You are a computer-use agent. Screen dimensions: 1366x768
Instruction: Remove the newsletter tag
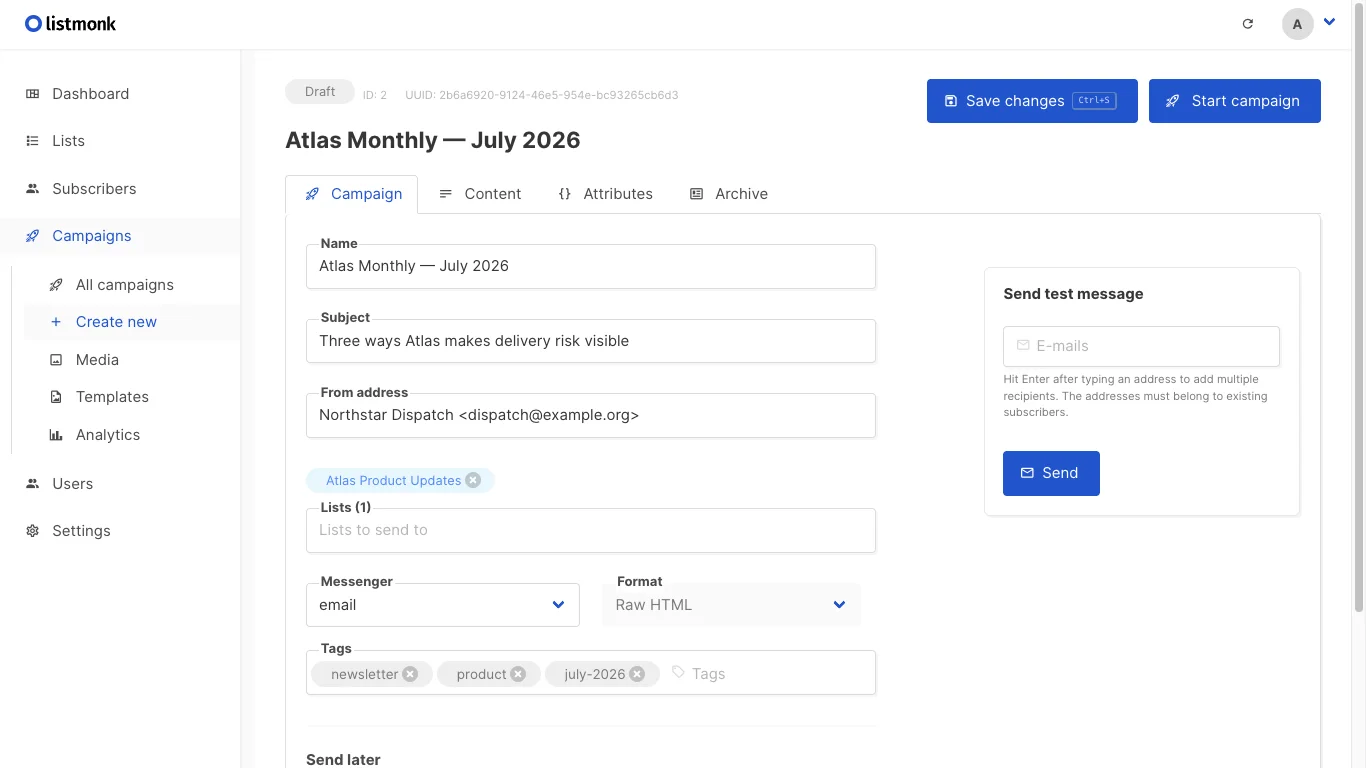click(x=410, y=674)
